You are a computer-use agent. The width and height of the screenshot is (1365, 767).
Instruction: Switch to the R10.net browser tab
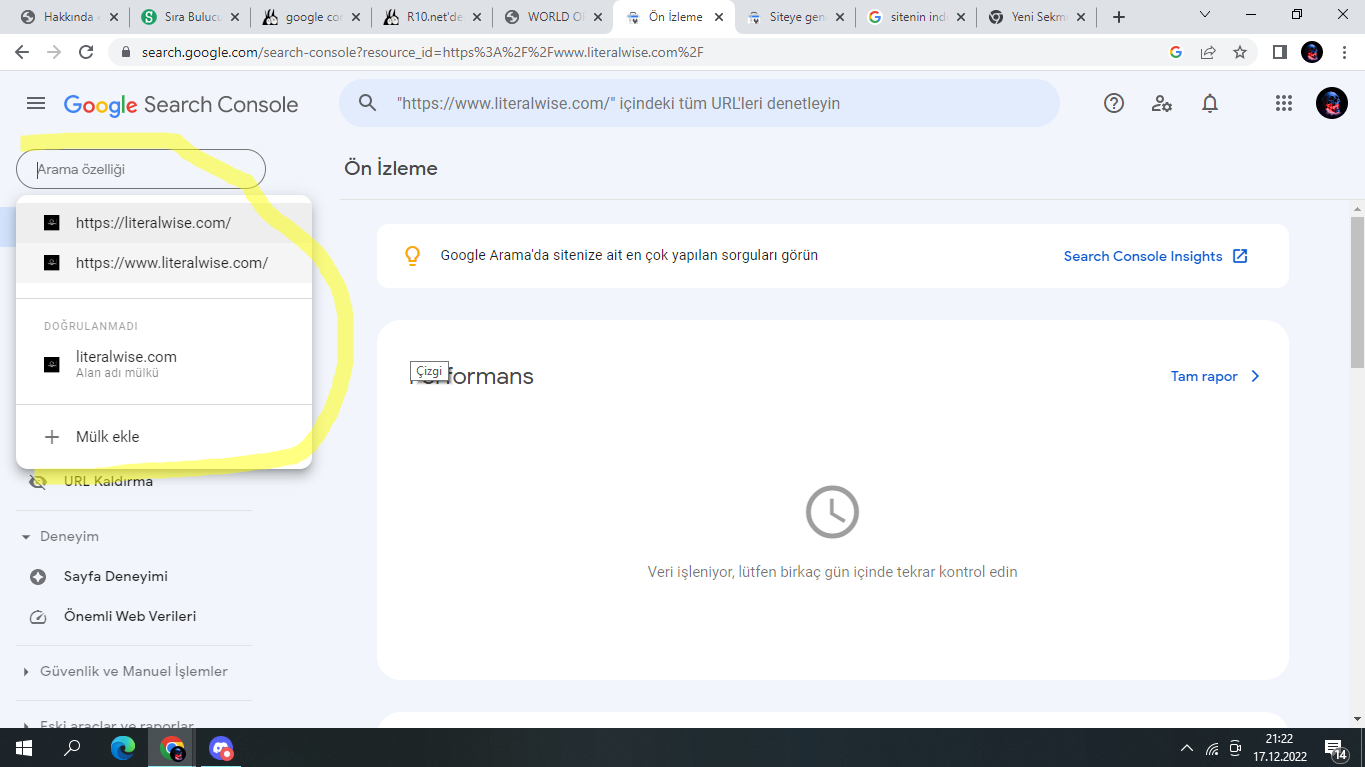pos(432,17)
